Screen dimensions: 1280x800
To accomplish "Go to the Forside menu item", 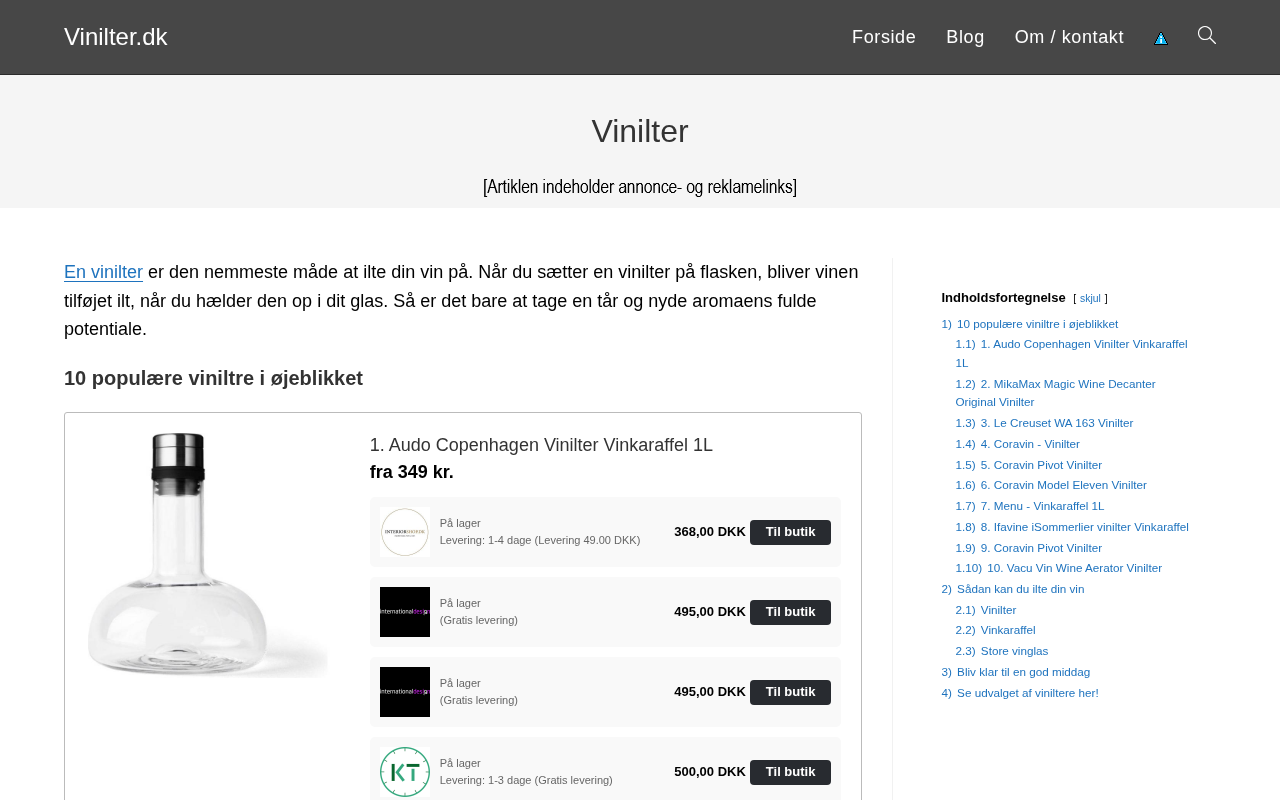I will coord(884,37).
